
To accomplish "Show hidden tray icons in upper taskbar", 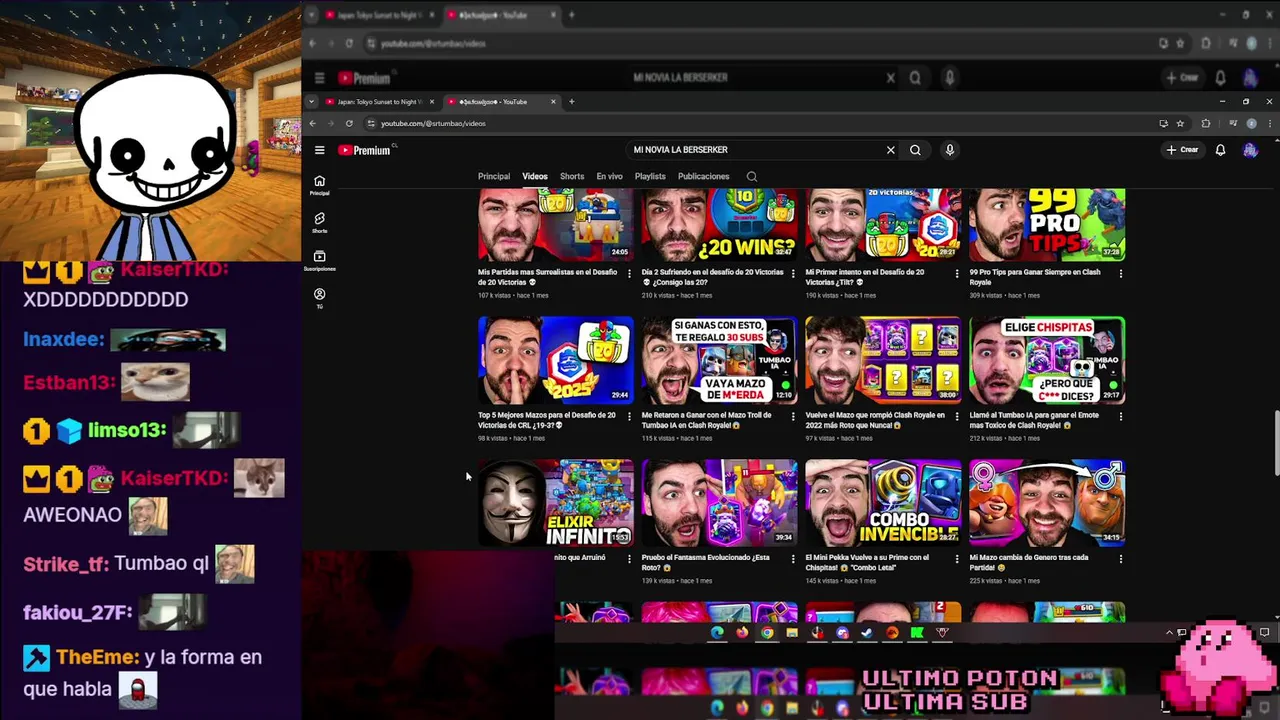I will tap(1169, 632).
